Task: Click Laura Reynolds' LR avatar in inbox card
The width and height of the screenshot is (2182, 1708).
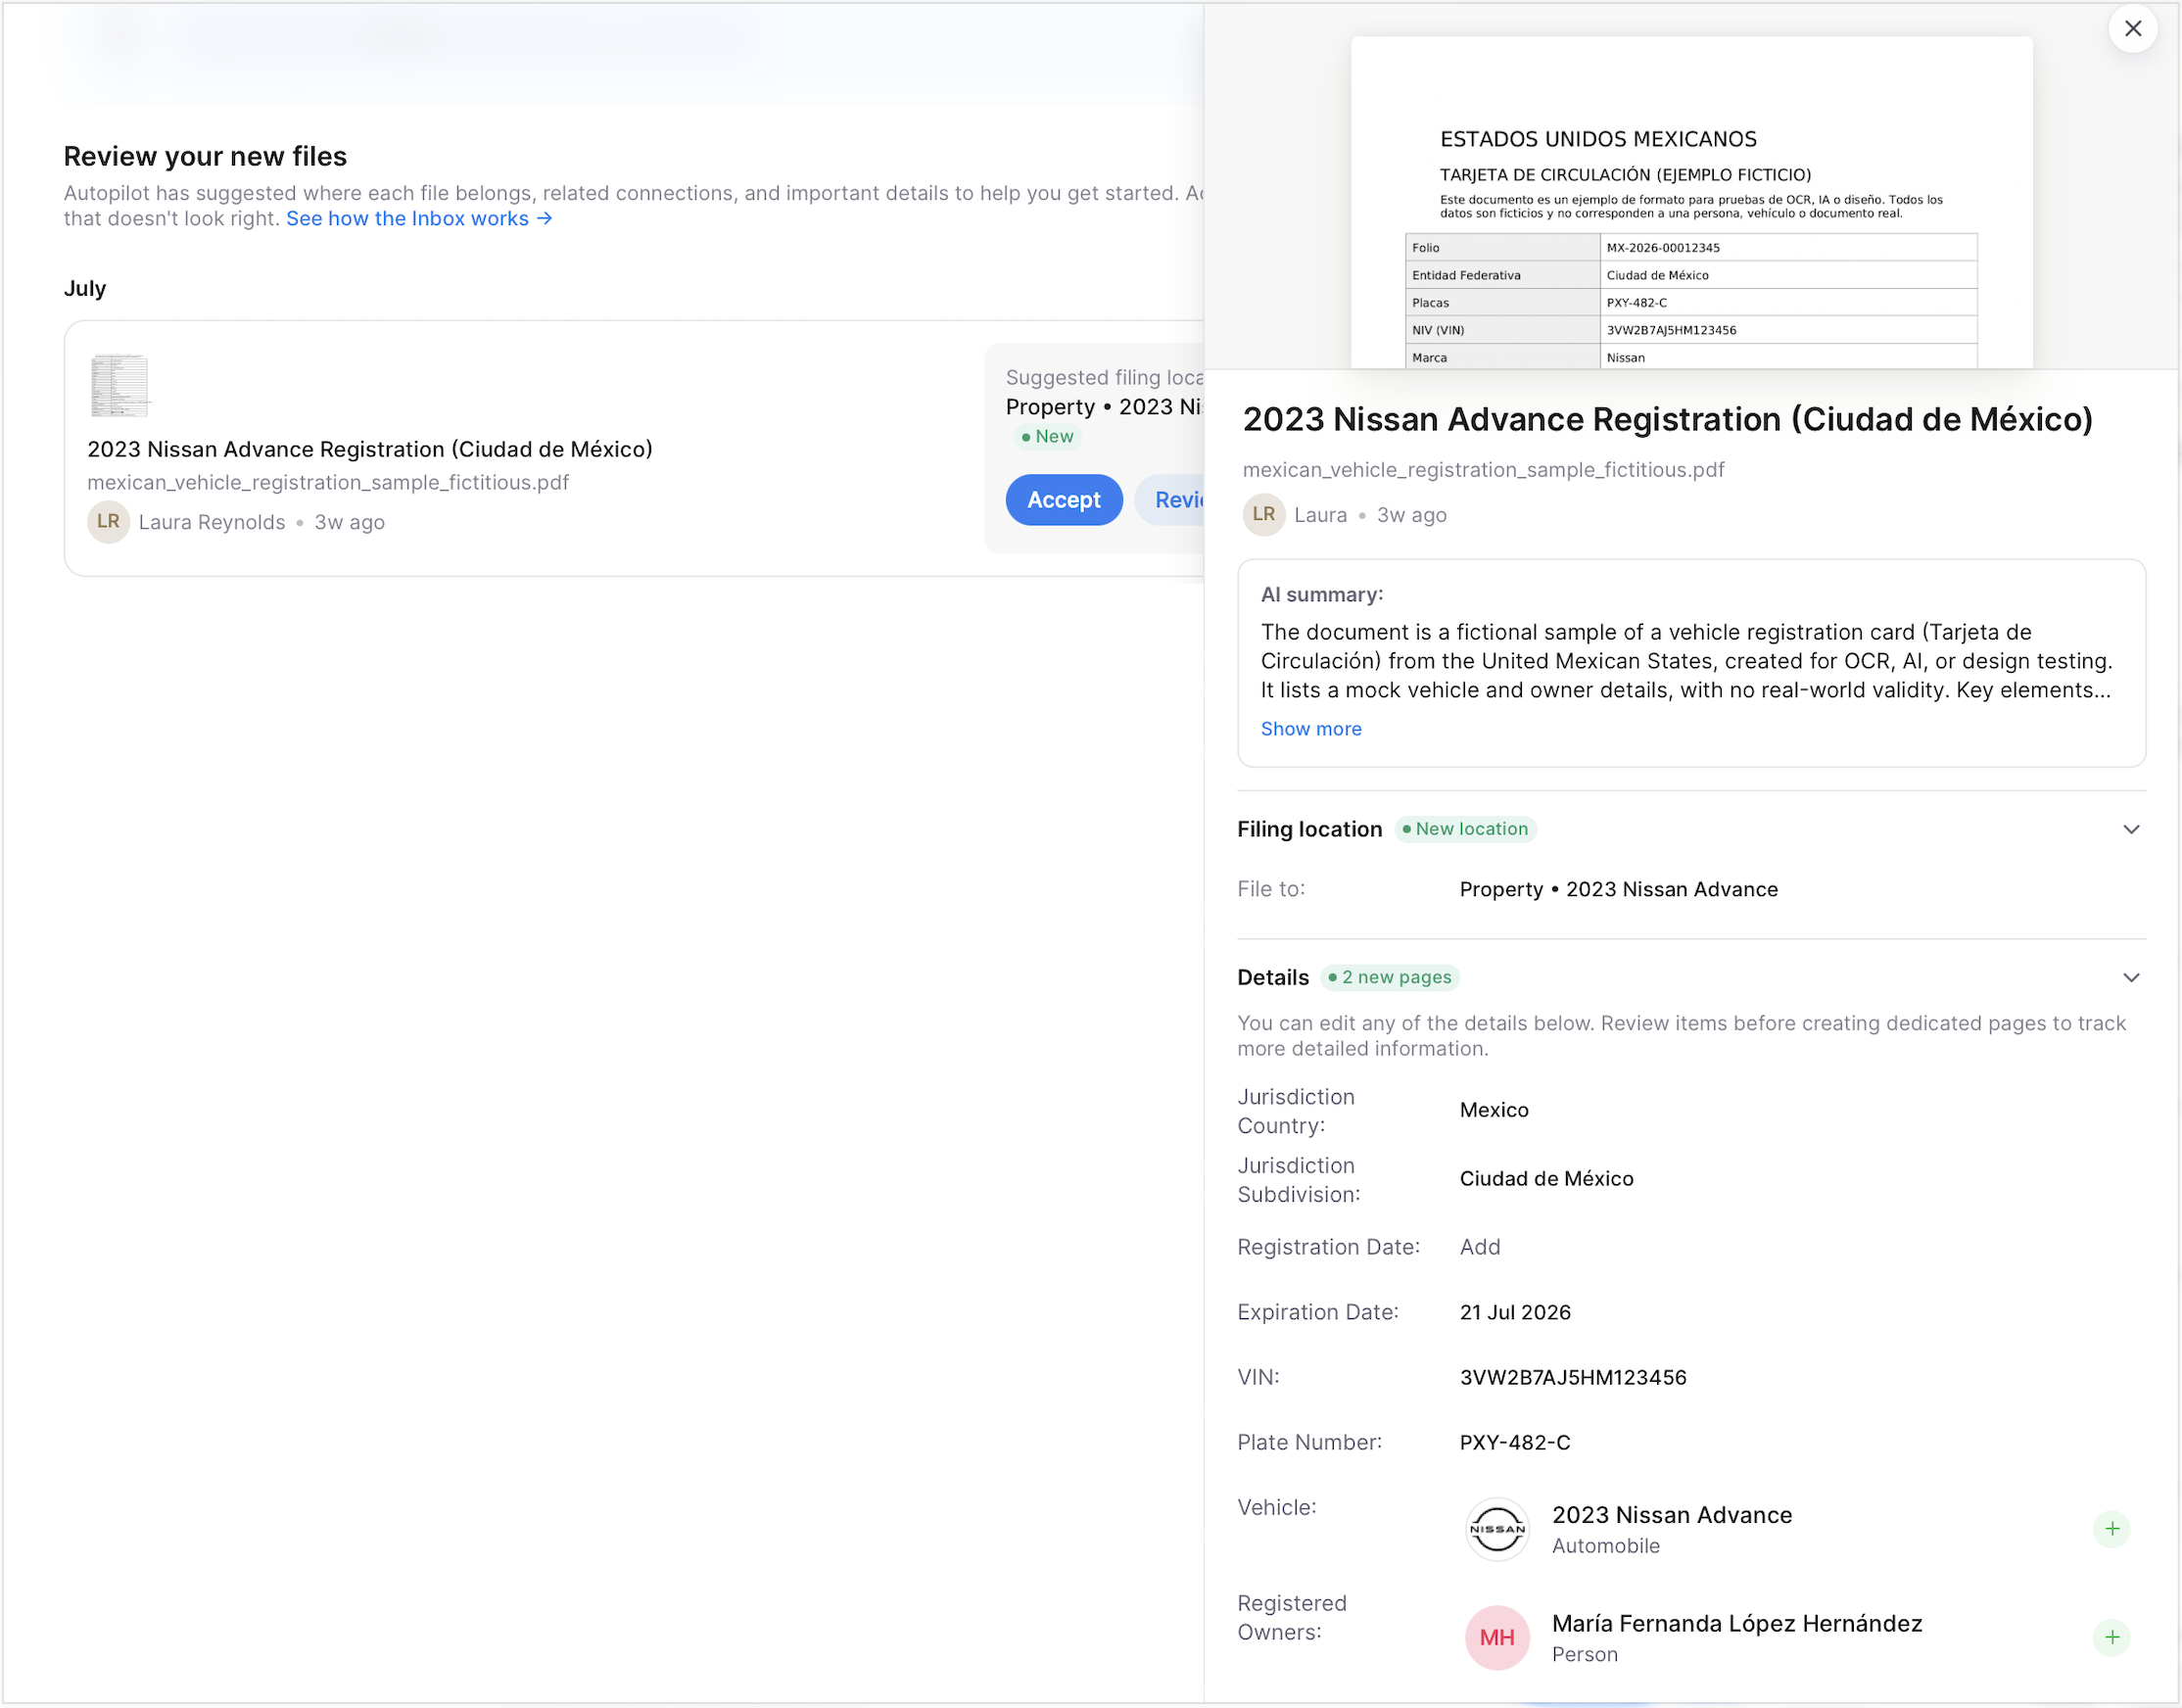Action: click(108, 522)
